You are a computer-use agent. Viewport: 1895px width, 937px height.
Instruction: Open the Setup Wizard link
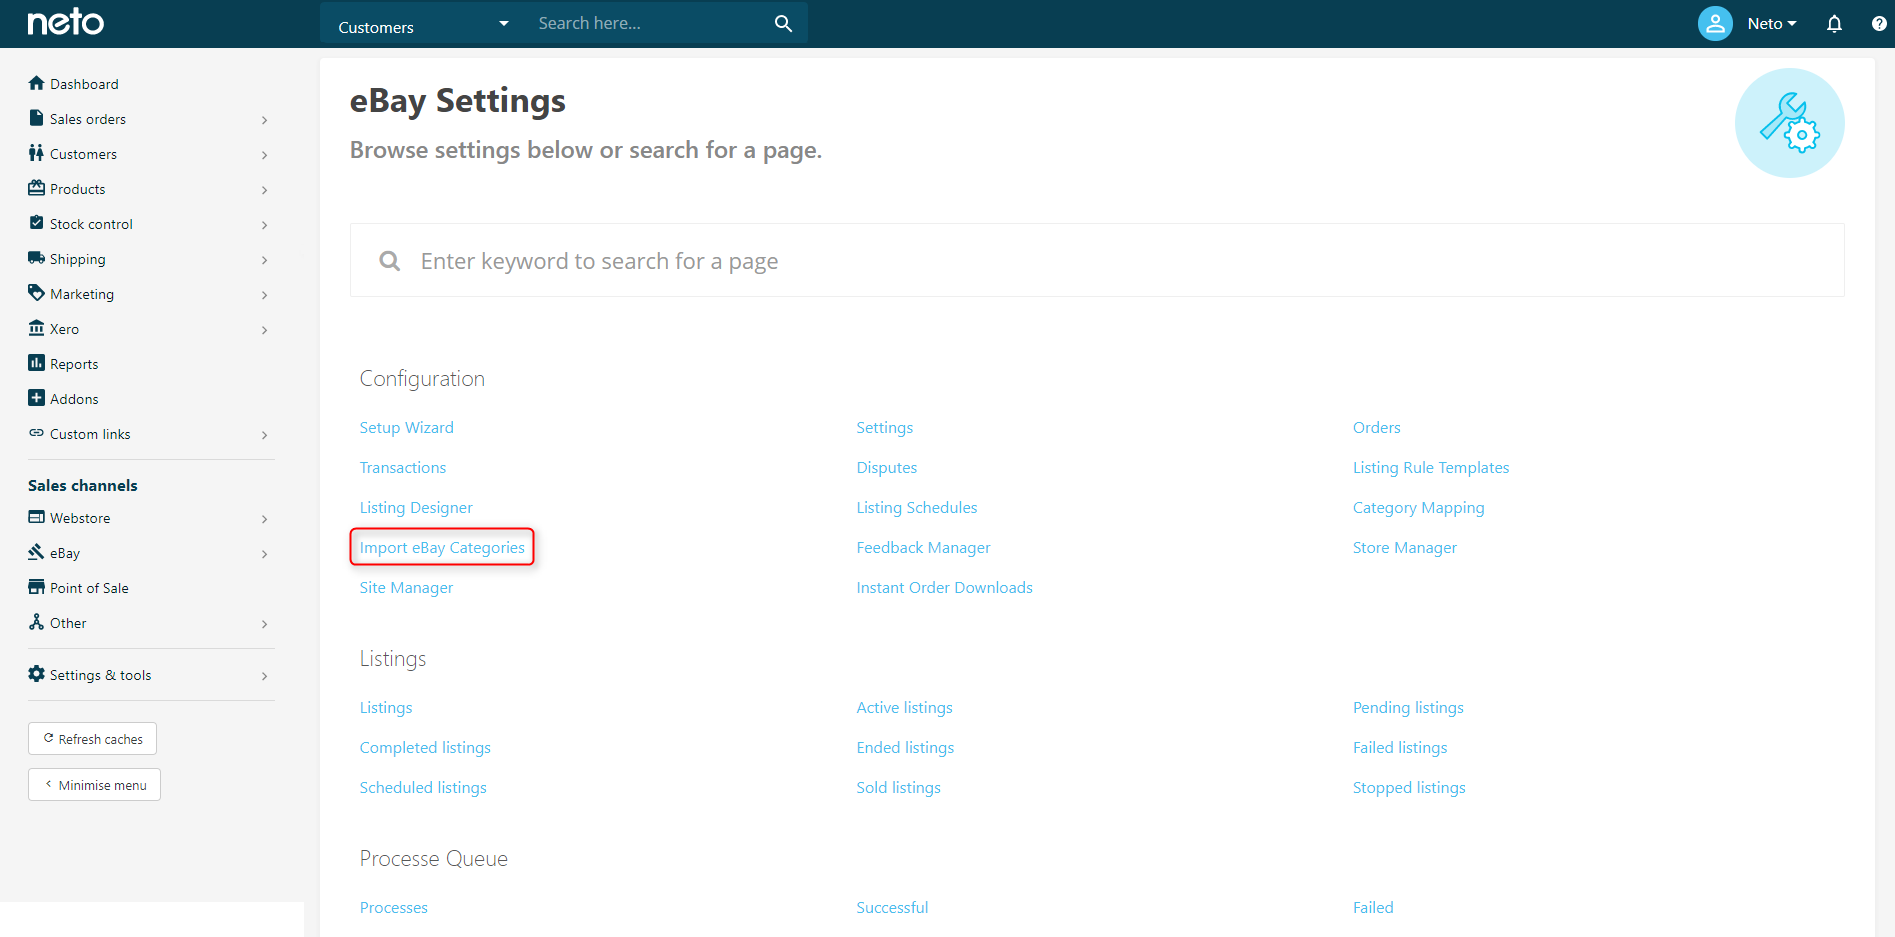(407, 427)
